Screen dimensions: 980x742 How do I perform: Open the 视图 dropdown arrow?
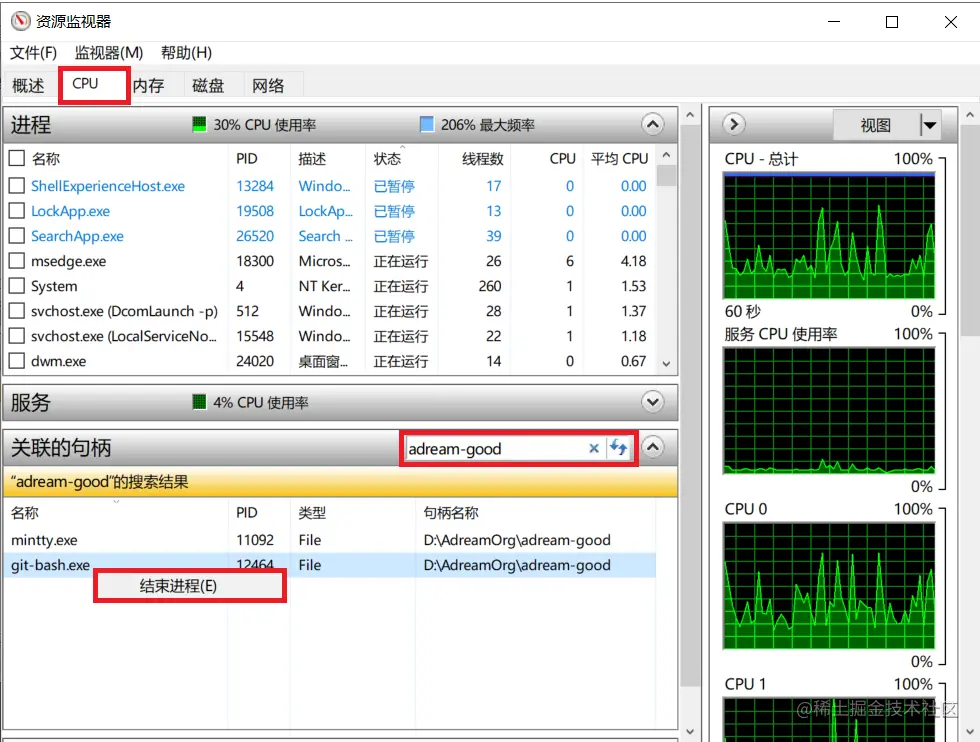pyautogui.click(x=928, y=124)
